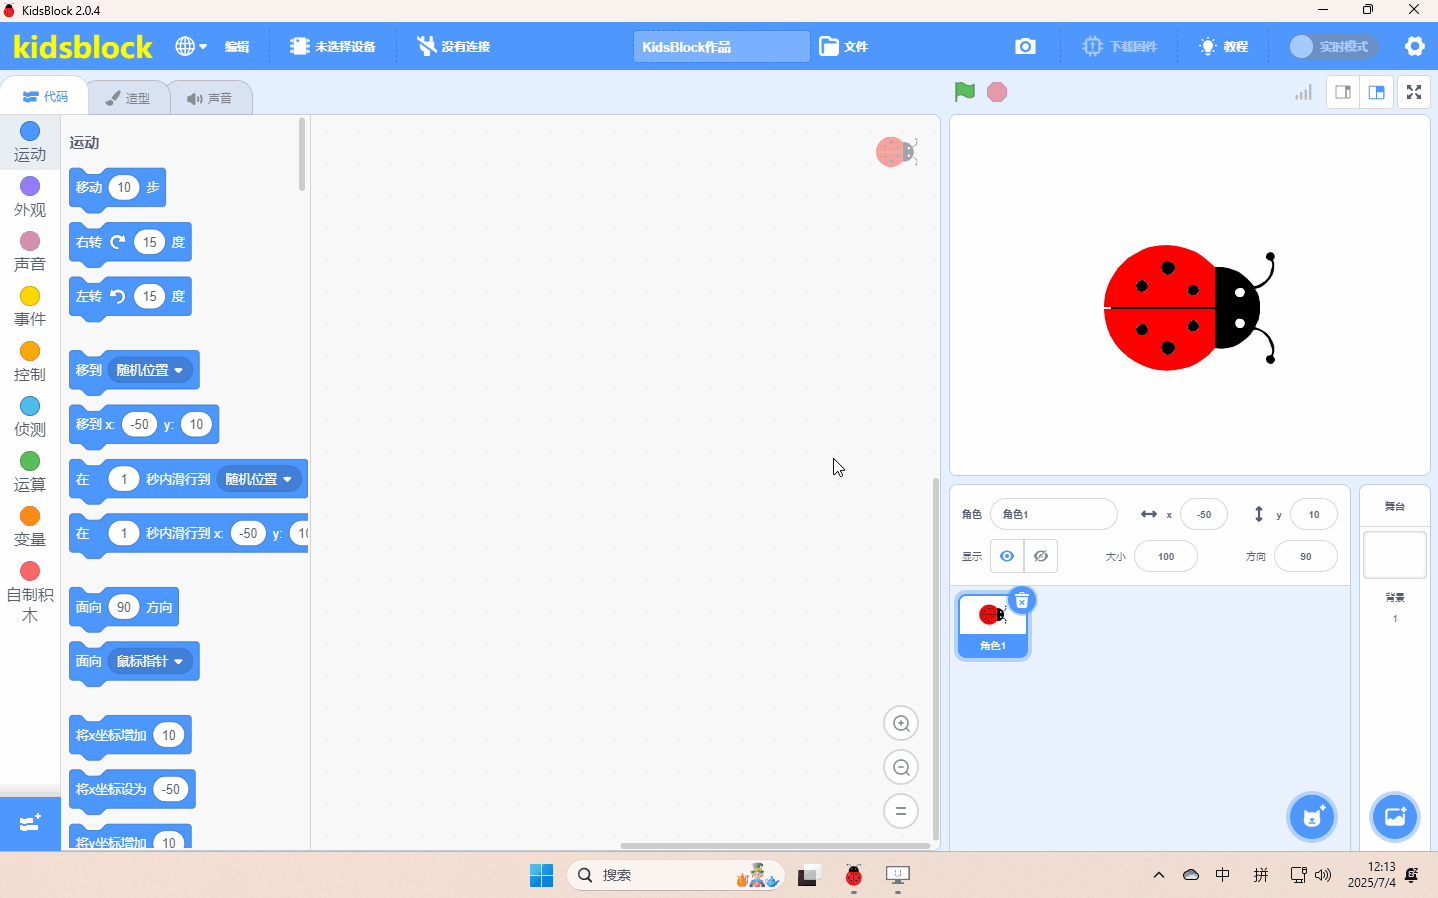Click the ladybug sprite on stage
The height and width of the screenshot is (898, 1438).
(x=1189, y=308)
